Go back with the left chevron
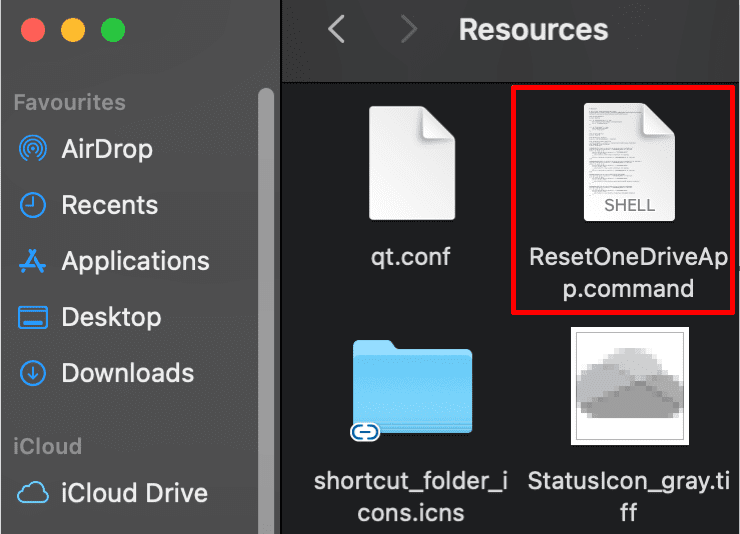Image resolution: width=740 pixels, height=534 pixels. point(336,30)
